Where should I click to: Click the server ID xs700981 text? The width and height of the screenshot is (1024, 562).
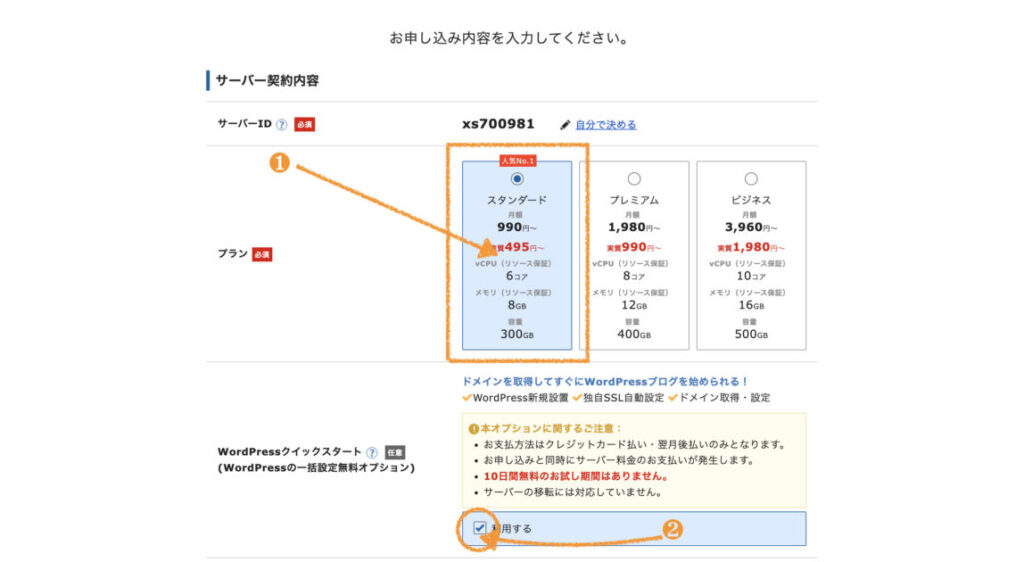pos(498,124)
